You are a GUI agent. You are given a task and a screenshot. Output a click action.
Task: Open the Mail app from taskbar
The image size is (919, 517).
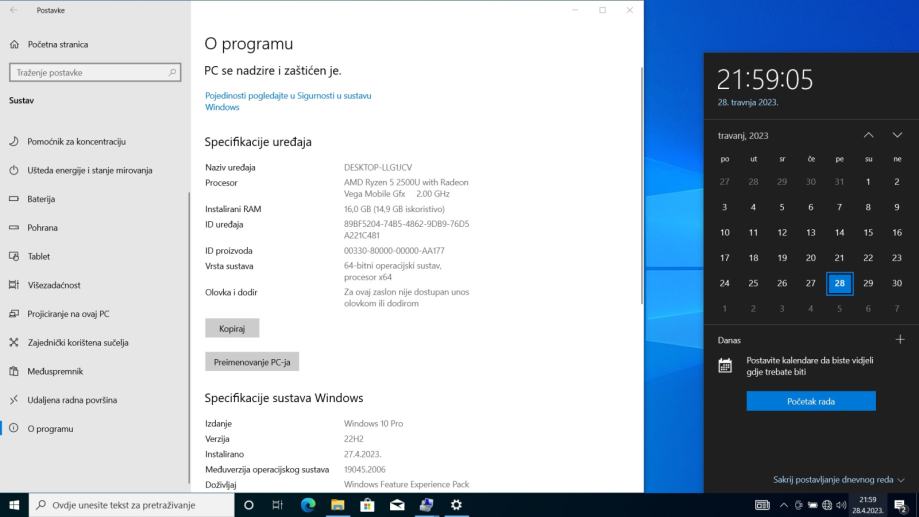click(x=397, y=505)
